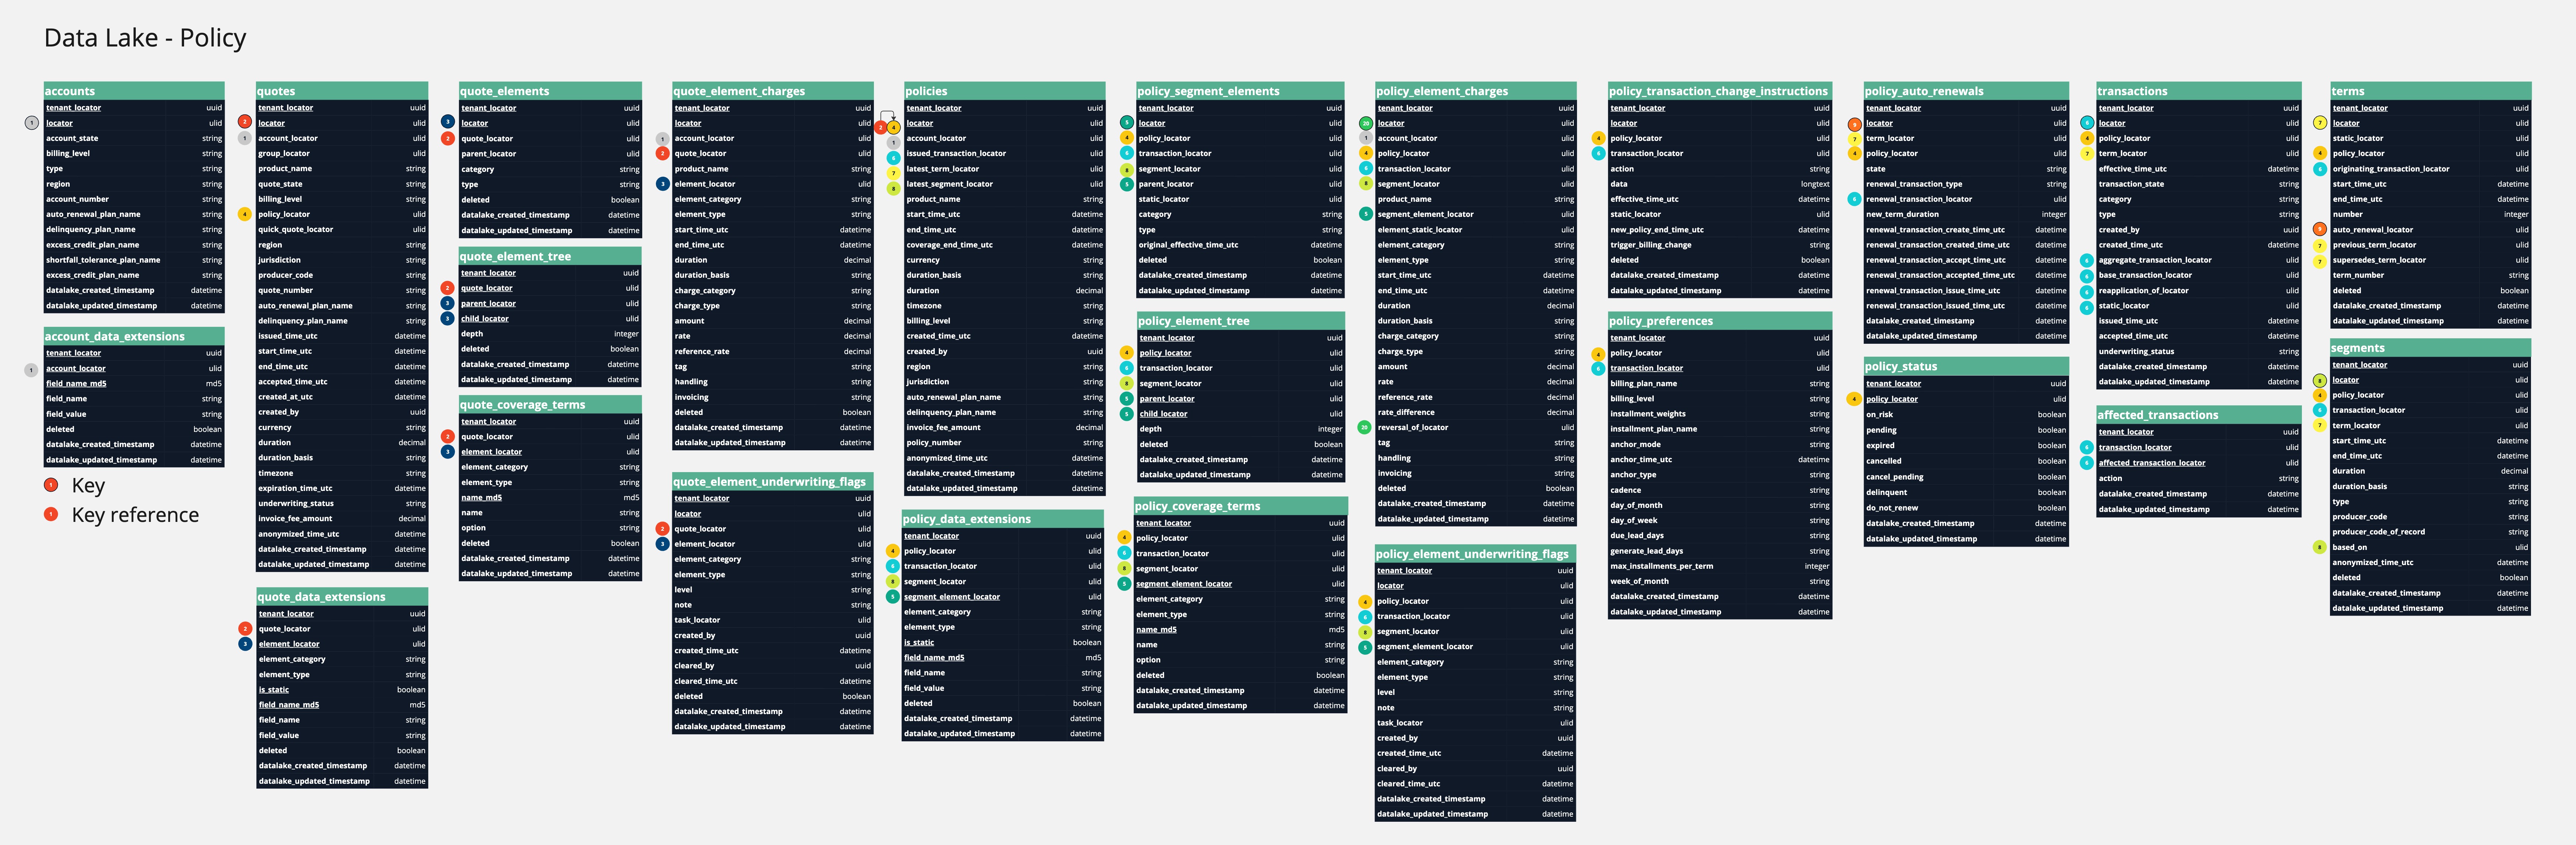Select the longtext type of the data row
Viewport: 2576px width, 845px height.
1815,184
